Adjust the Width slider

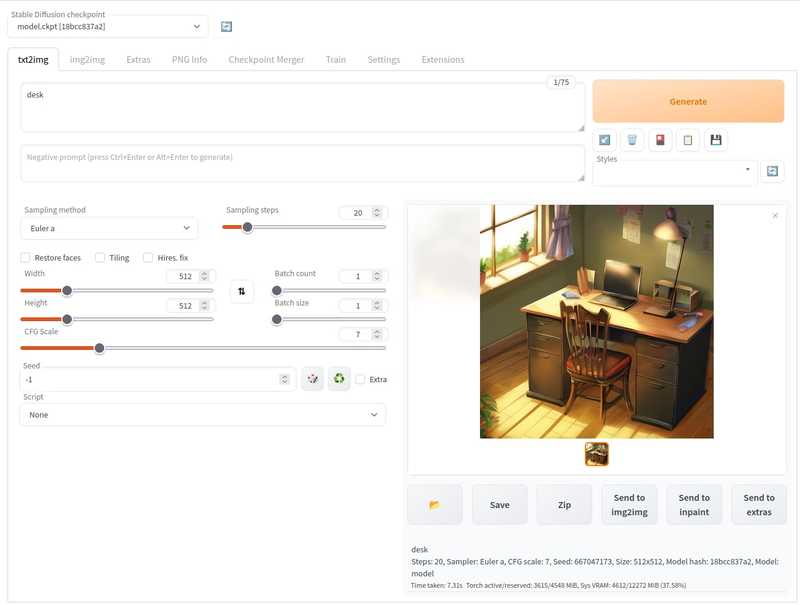tap(117, 290)
